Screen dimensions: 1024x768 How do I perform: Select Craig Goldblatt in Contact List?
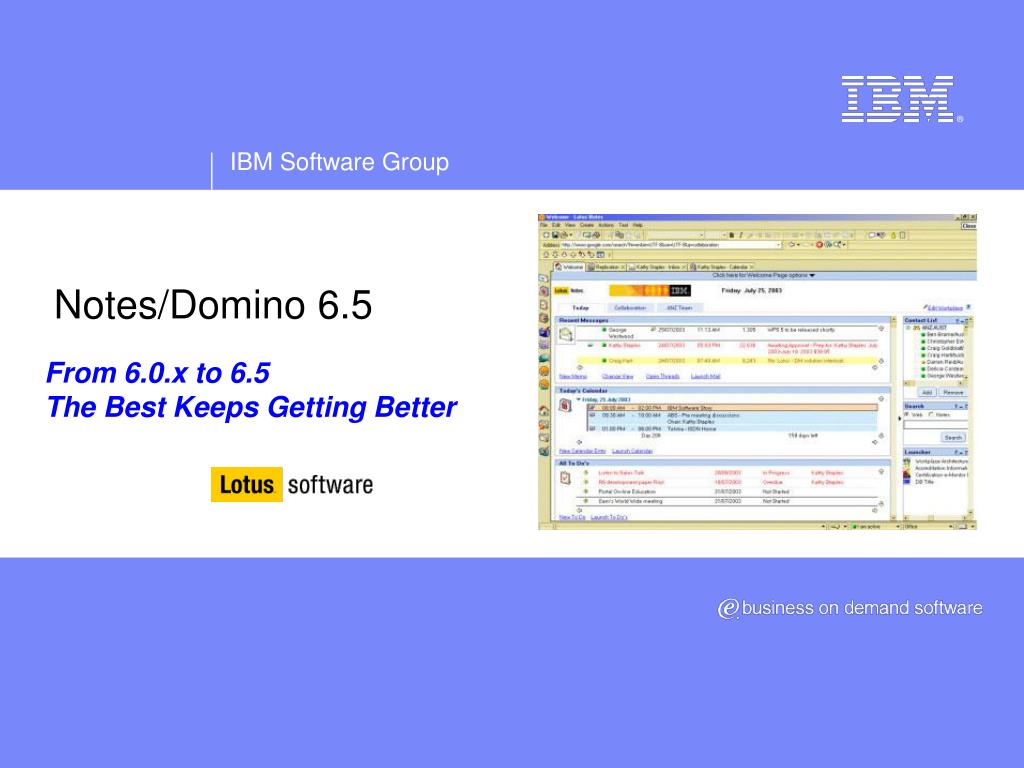(x=944, y=348)
